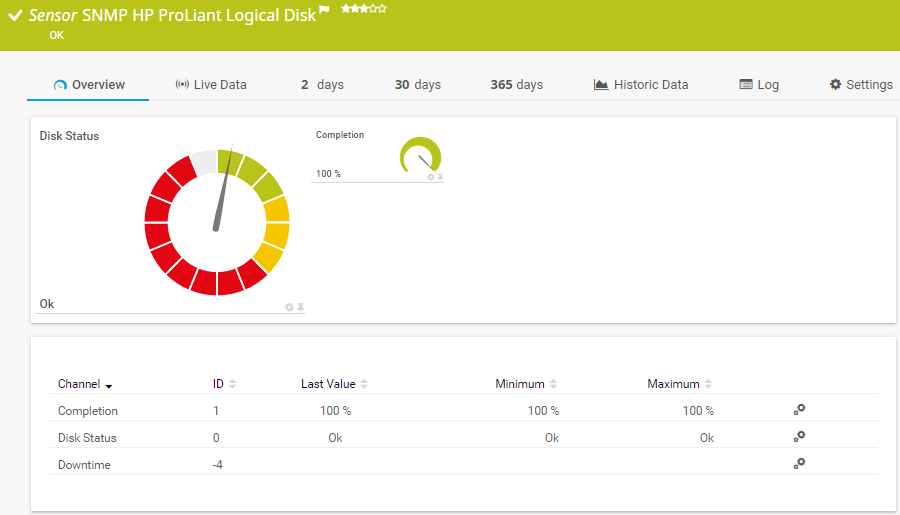Pin the Completion gauge

click(x=440, y=177)
